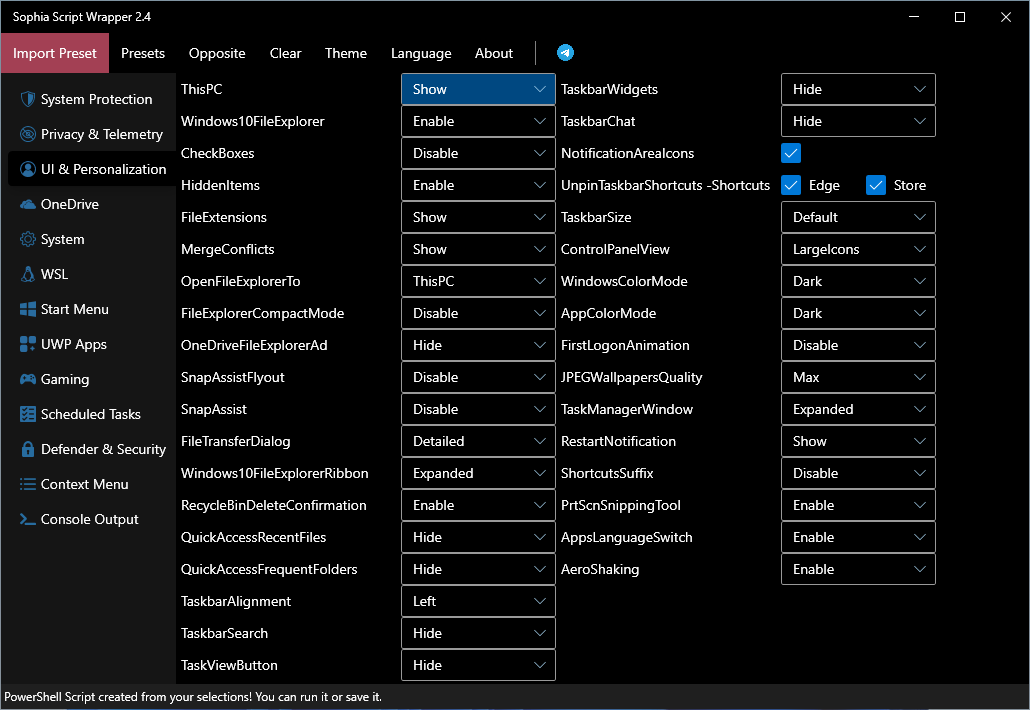The image size is (1030, 710).
Task: Go to the Context Menu section
Action: click(x=92, y=484)
